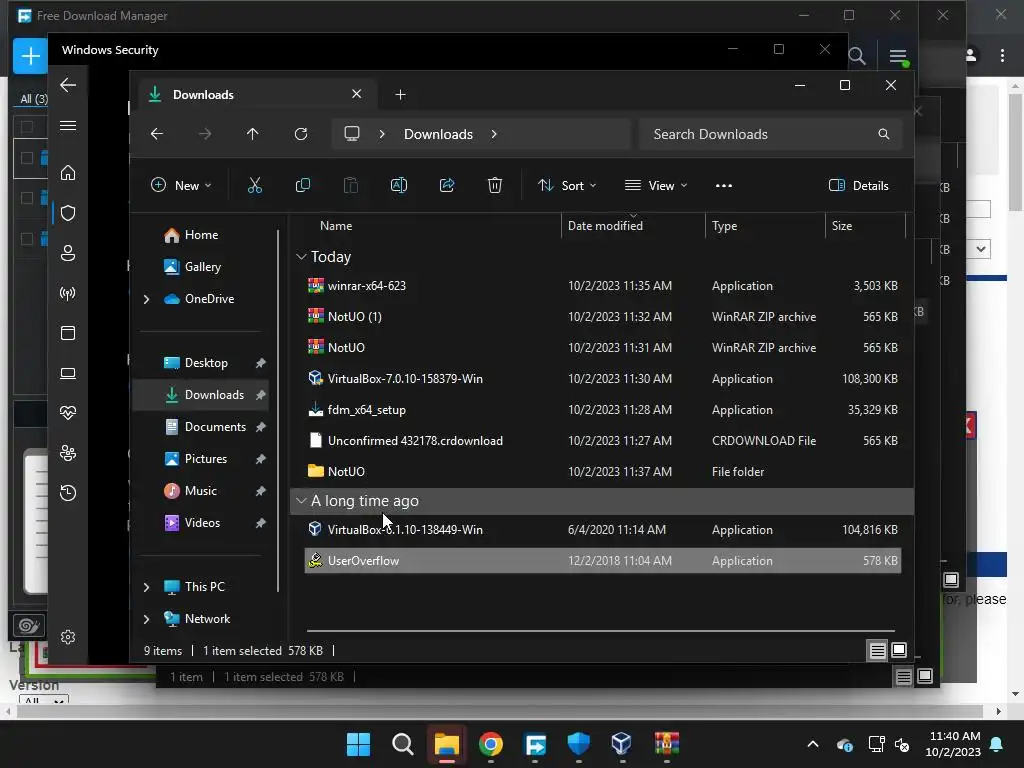
Task: Open Windows Start menu on taskbar
Action: coord(359,744)
